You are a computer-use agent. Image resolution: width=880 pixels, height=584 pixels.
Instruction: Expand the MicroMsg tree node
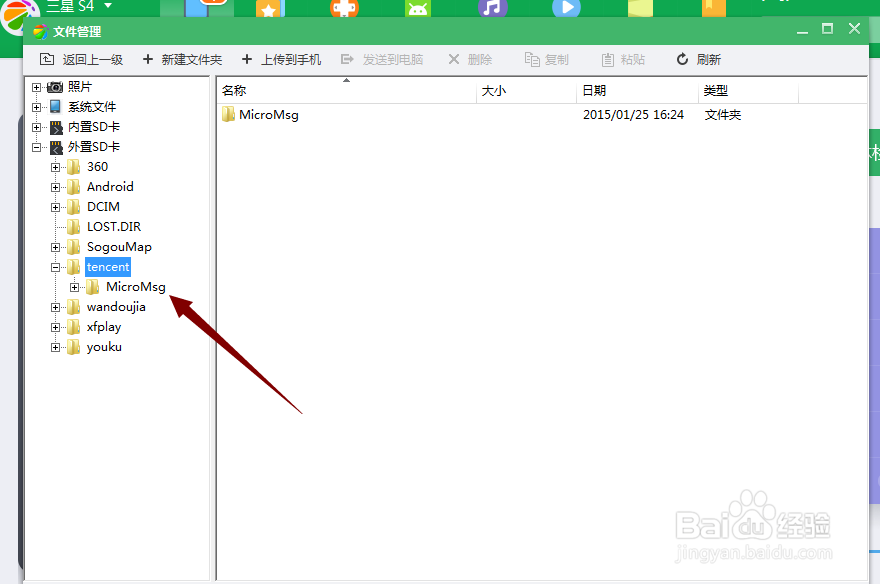click(74, 287)
